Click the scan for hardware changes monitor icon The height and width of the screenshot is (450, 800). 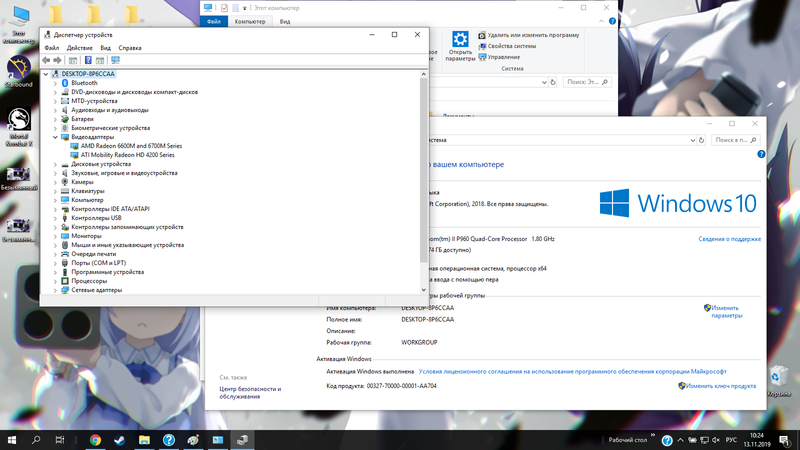click(115, 60)
